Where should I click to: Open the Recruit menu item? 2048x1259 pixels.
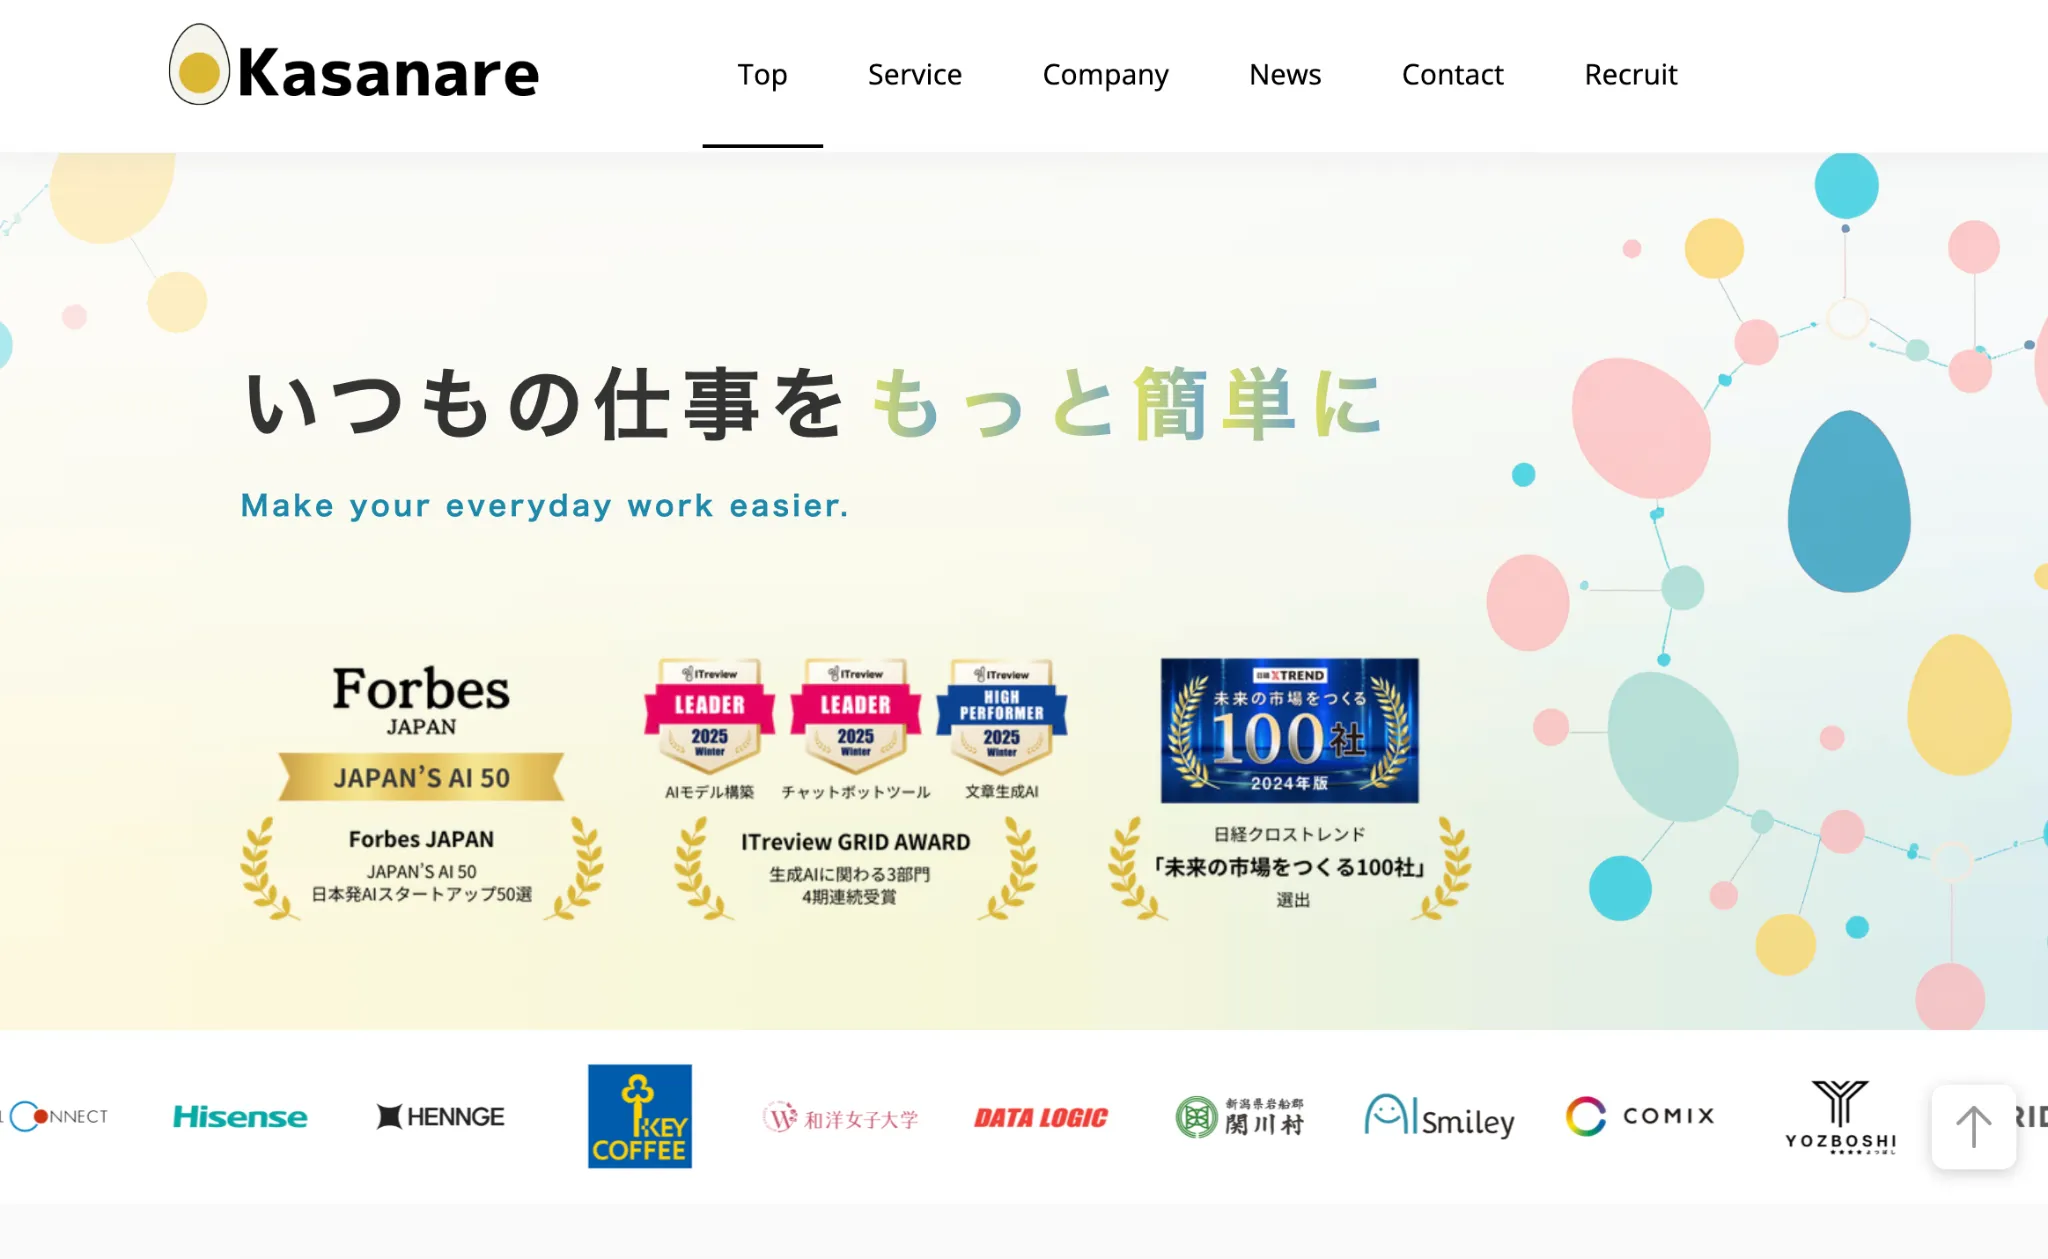(x=1630, y=74)
